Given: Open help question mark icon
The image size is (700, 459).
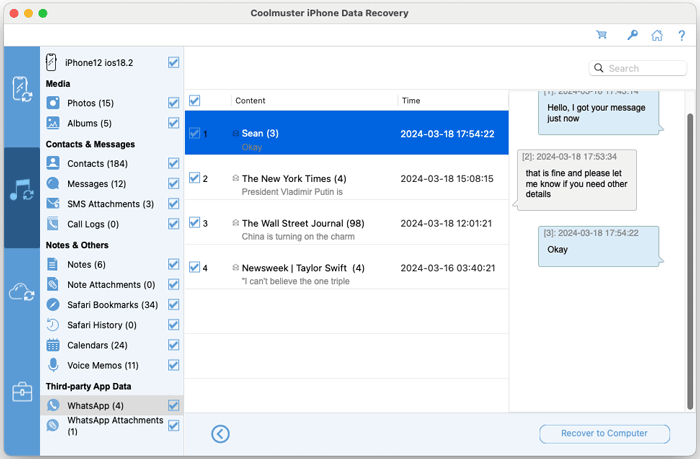Looking at the screenshot, I should pyautogui.click(x=681, y=35).
